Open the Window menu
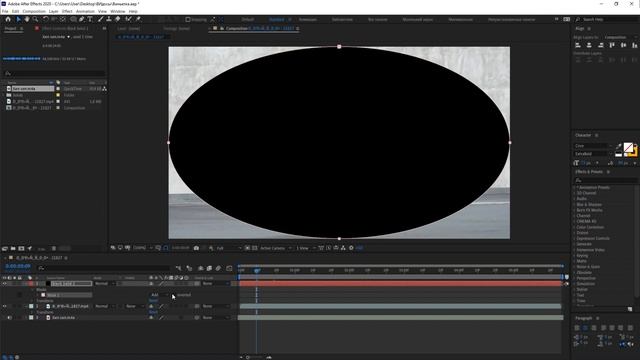Image resolution: width=640 pixels, height=360 pixels. click(118, 11)
